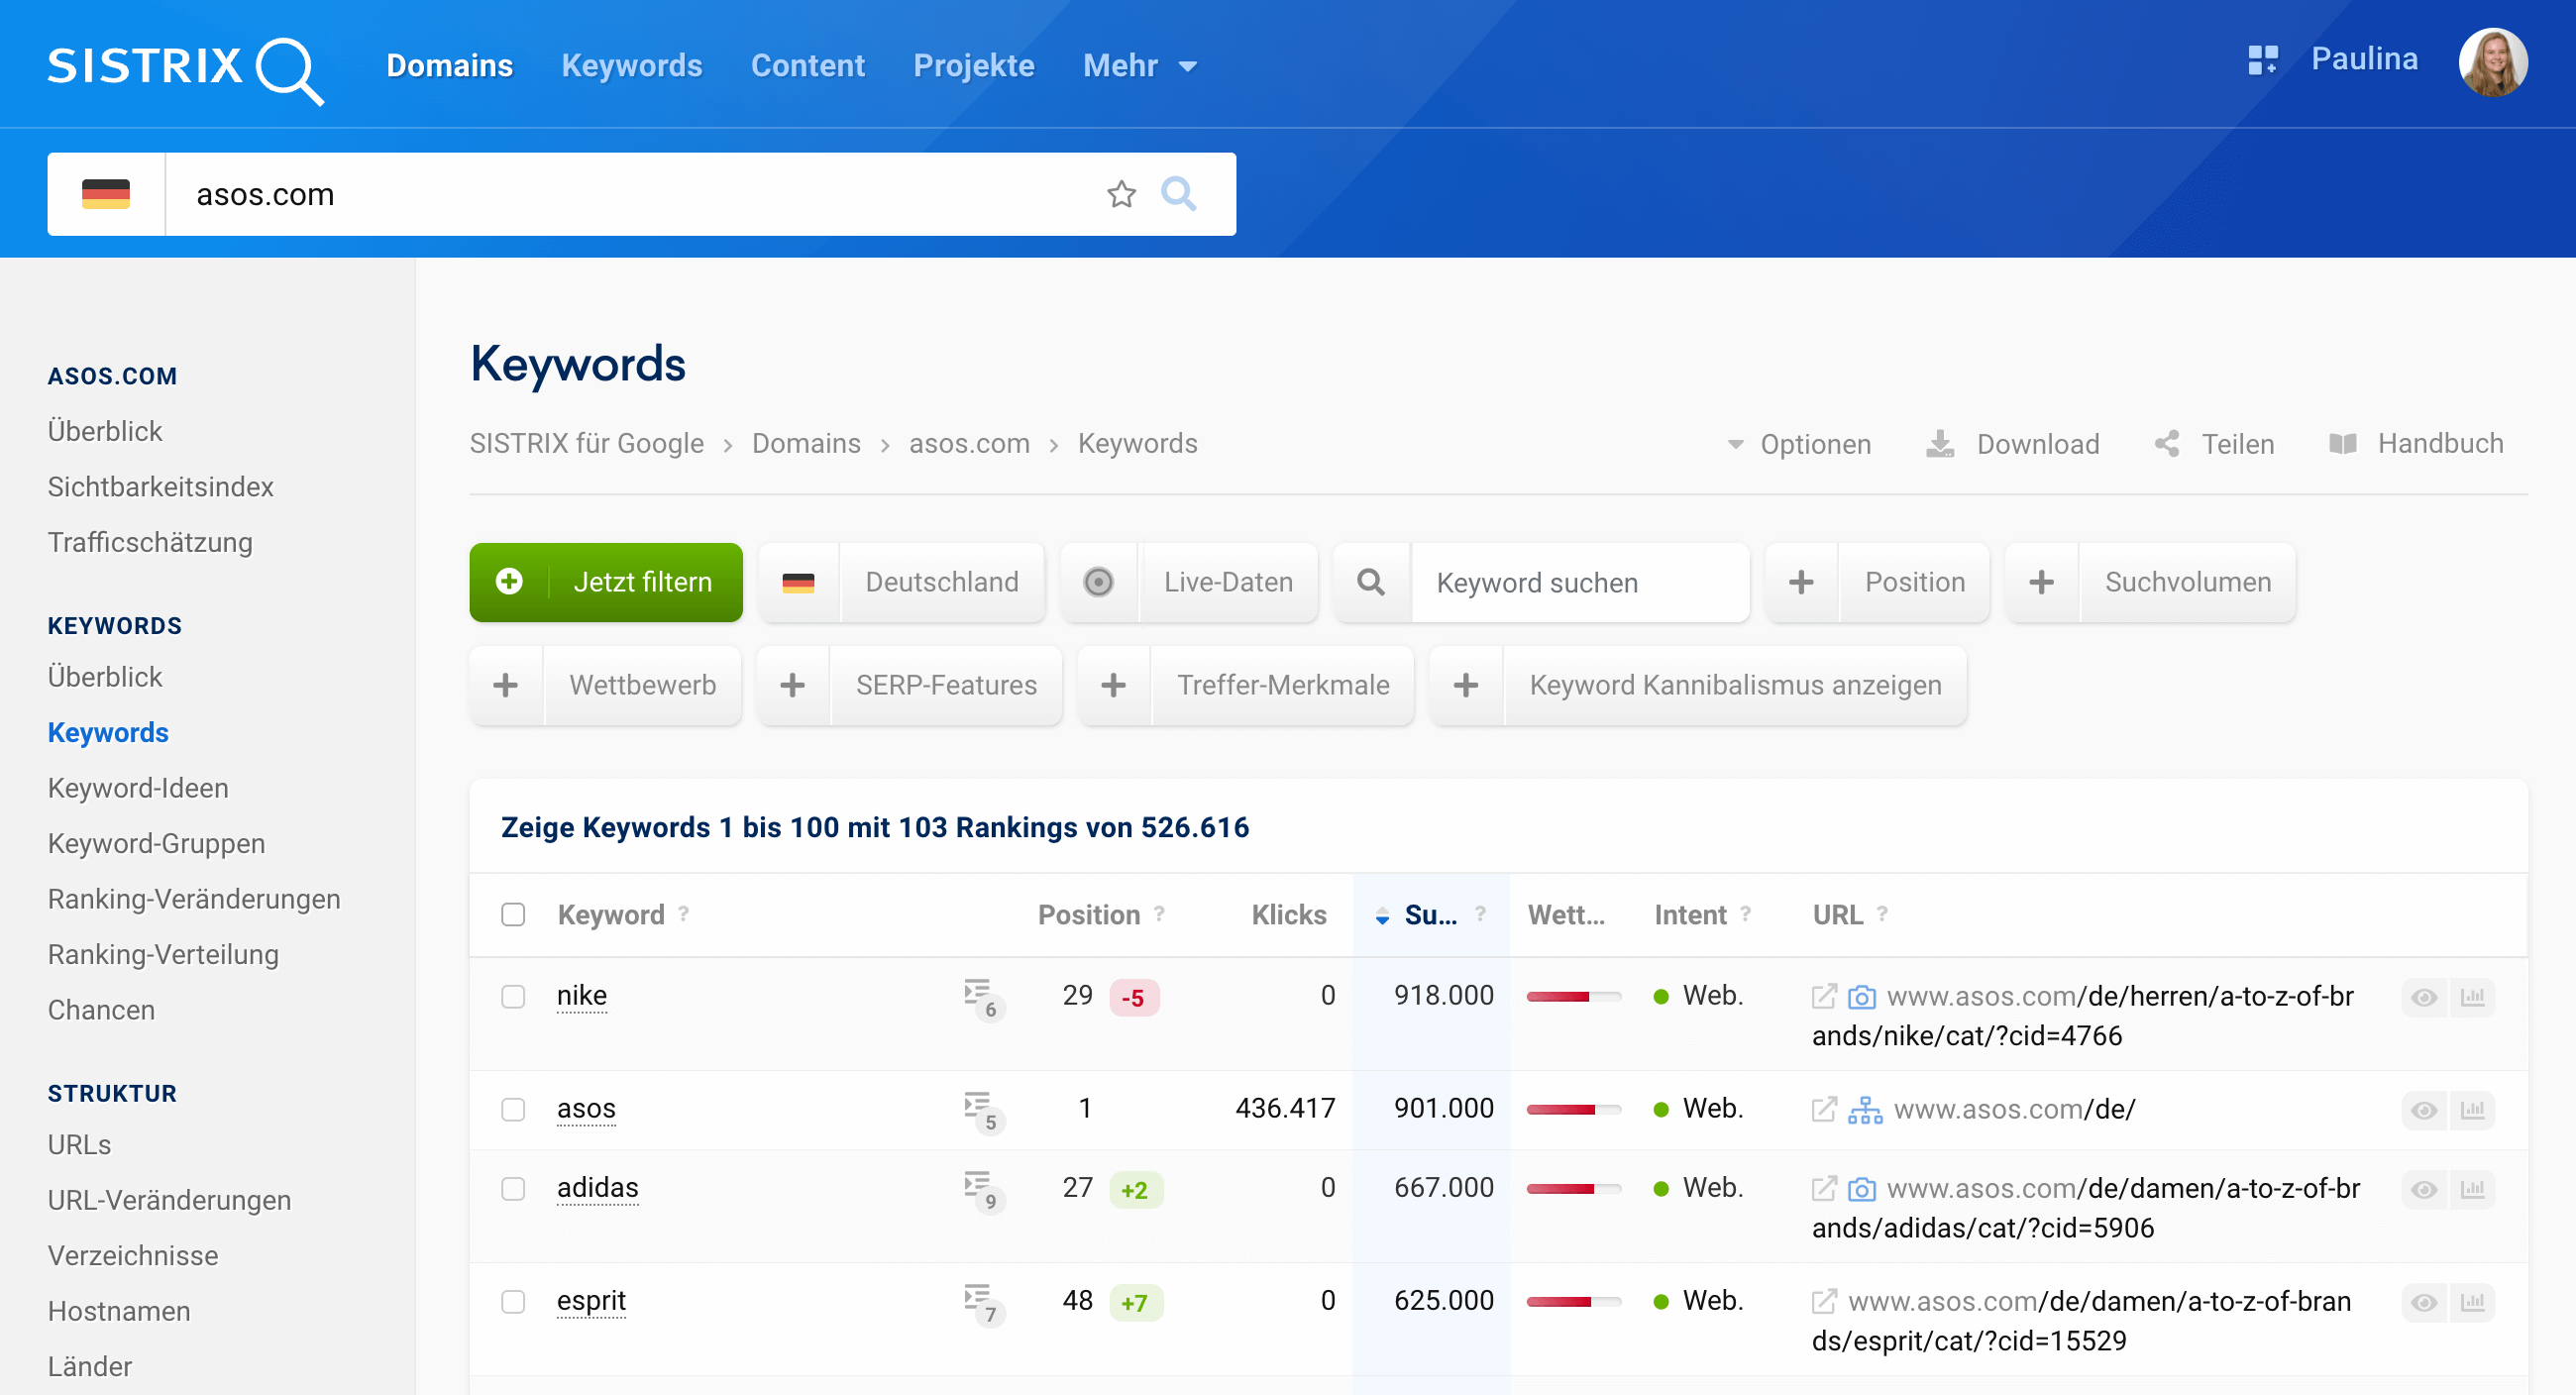The image size is (2576, 1395).
Task: Click the camera SERP screenshot icon in nike row
Action: click(1861, 997)
